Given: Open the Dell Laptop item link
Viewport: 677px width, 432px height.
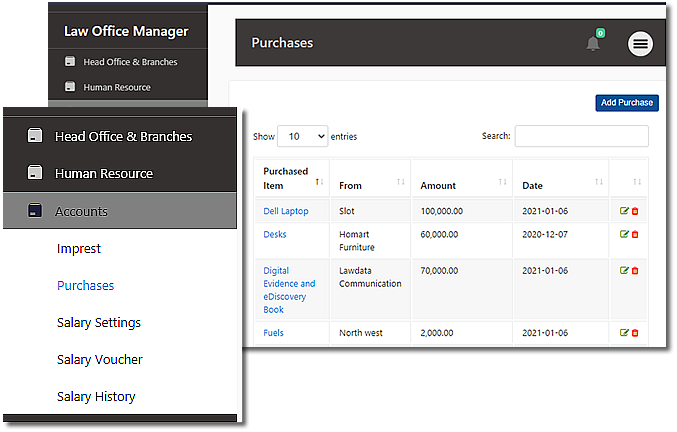Looking at the screenshot, I should pos(285,211).
